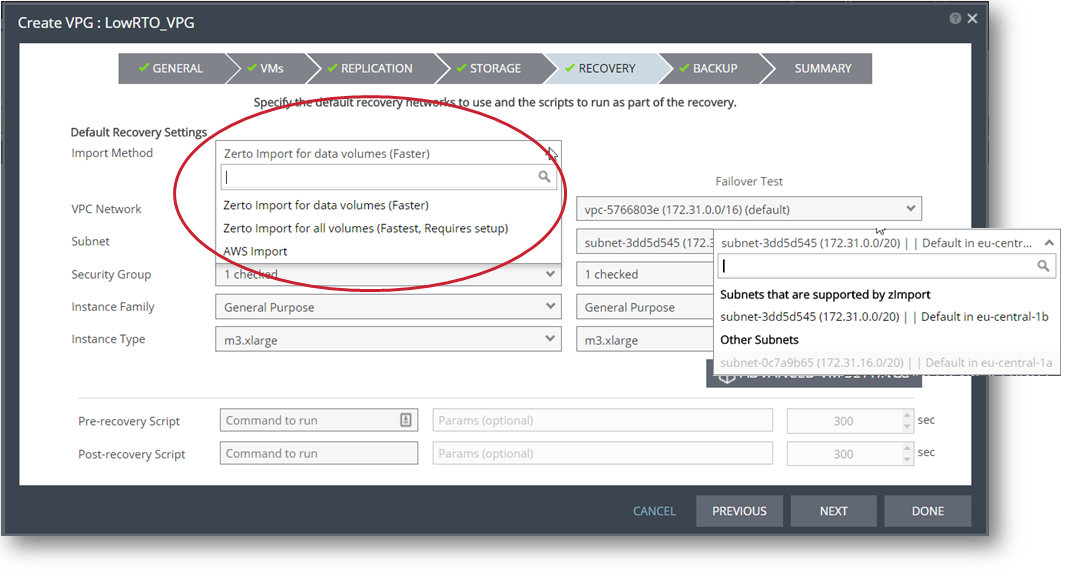This screenshot has height=570, width=1069.
Task: Choose Zerto Import for all volumes option
Action: pos(365,228)
